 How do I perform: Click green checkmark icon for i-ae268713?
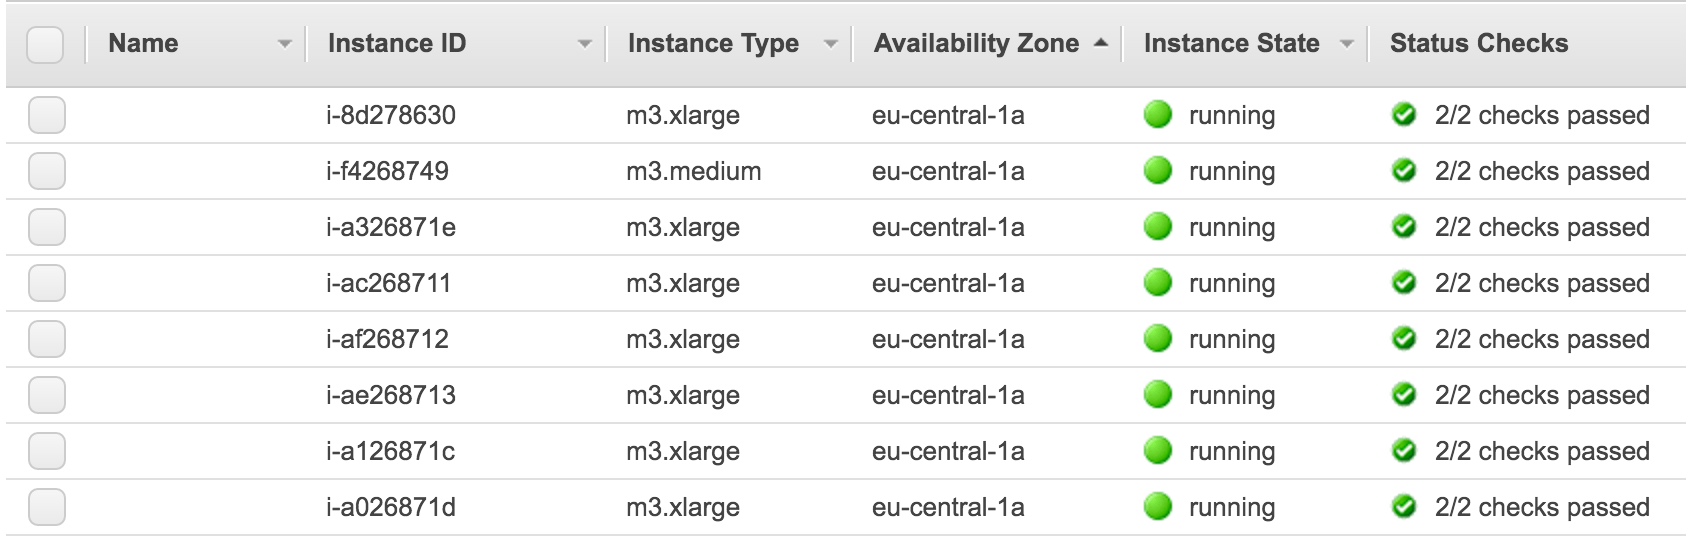[x=1404, y=395]
